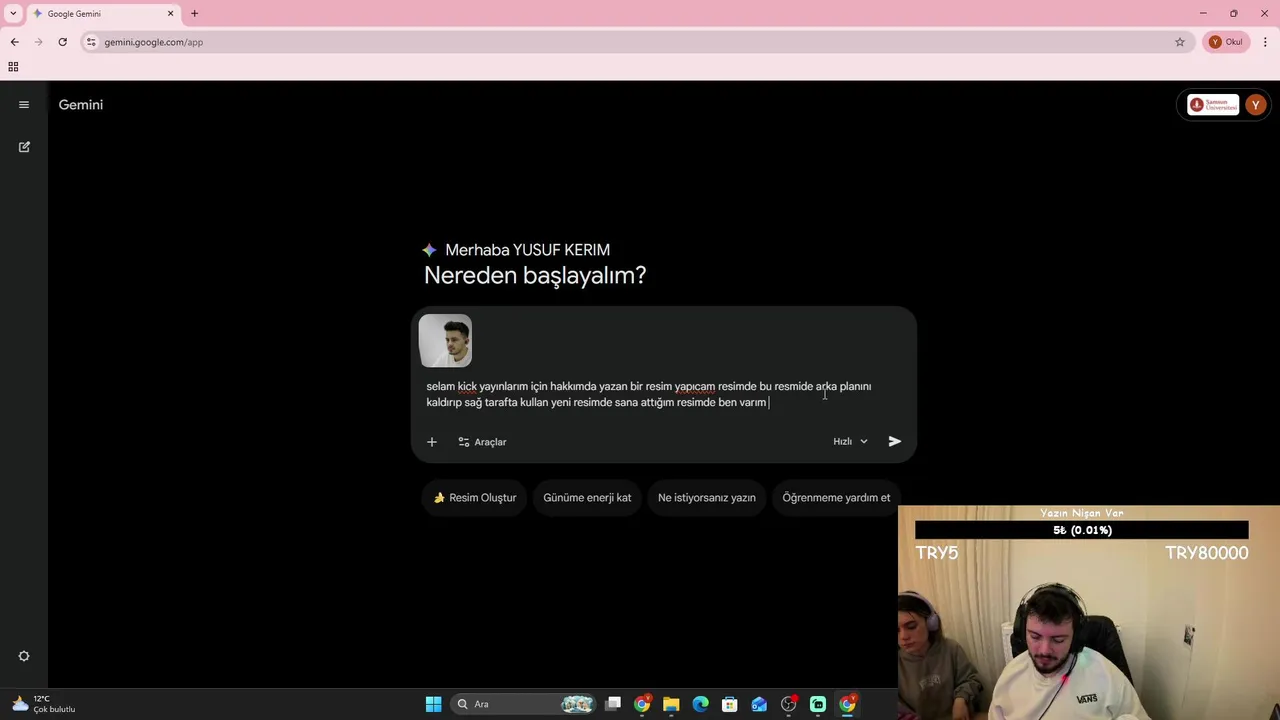This screenshot has width=1280, height=720.
Task: Send the prompt with the arrow icon
Action: [895, 441]
